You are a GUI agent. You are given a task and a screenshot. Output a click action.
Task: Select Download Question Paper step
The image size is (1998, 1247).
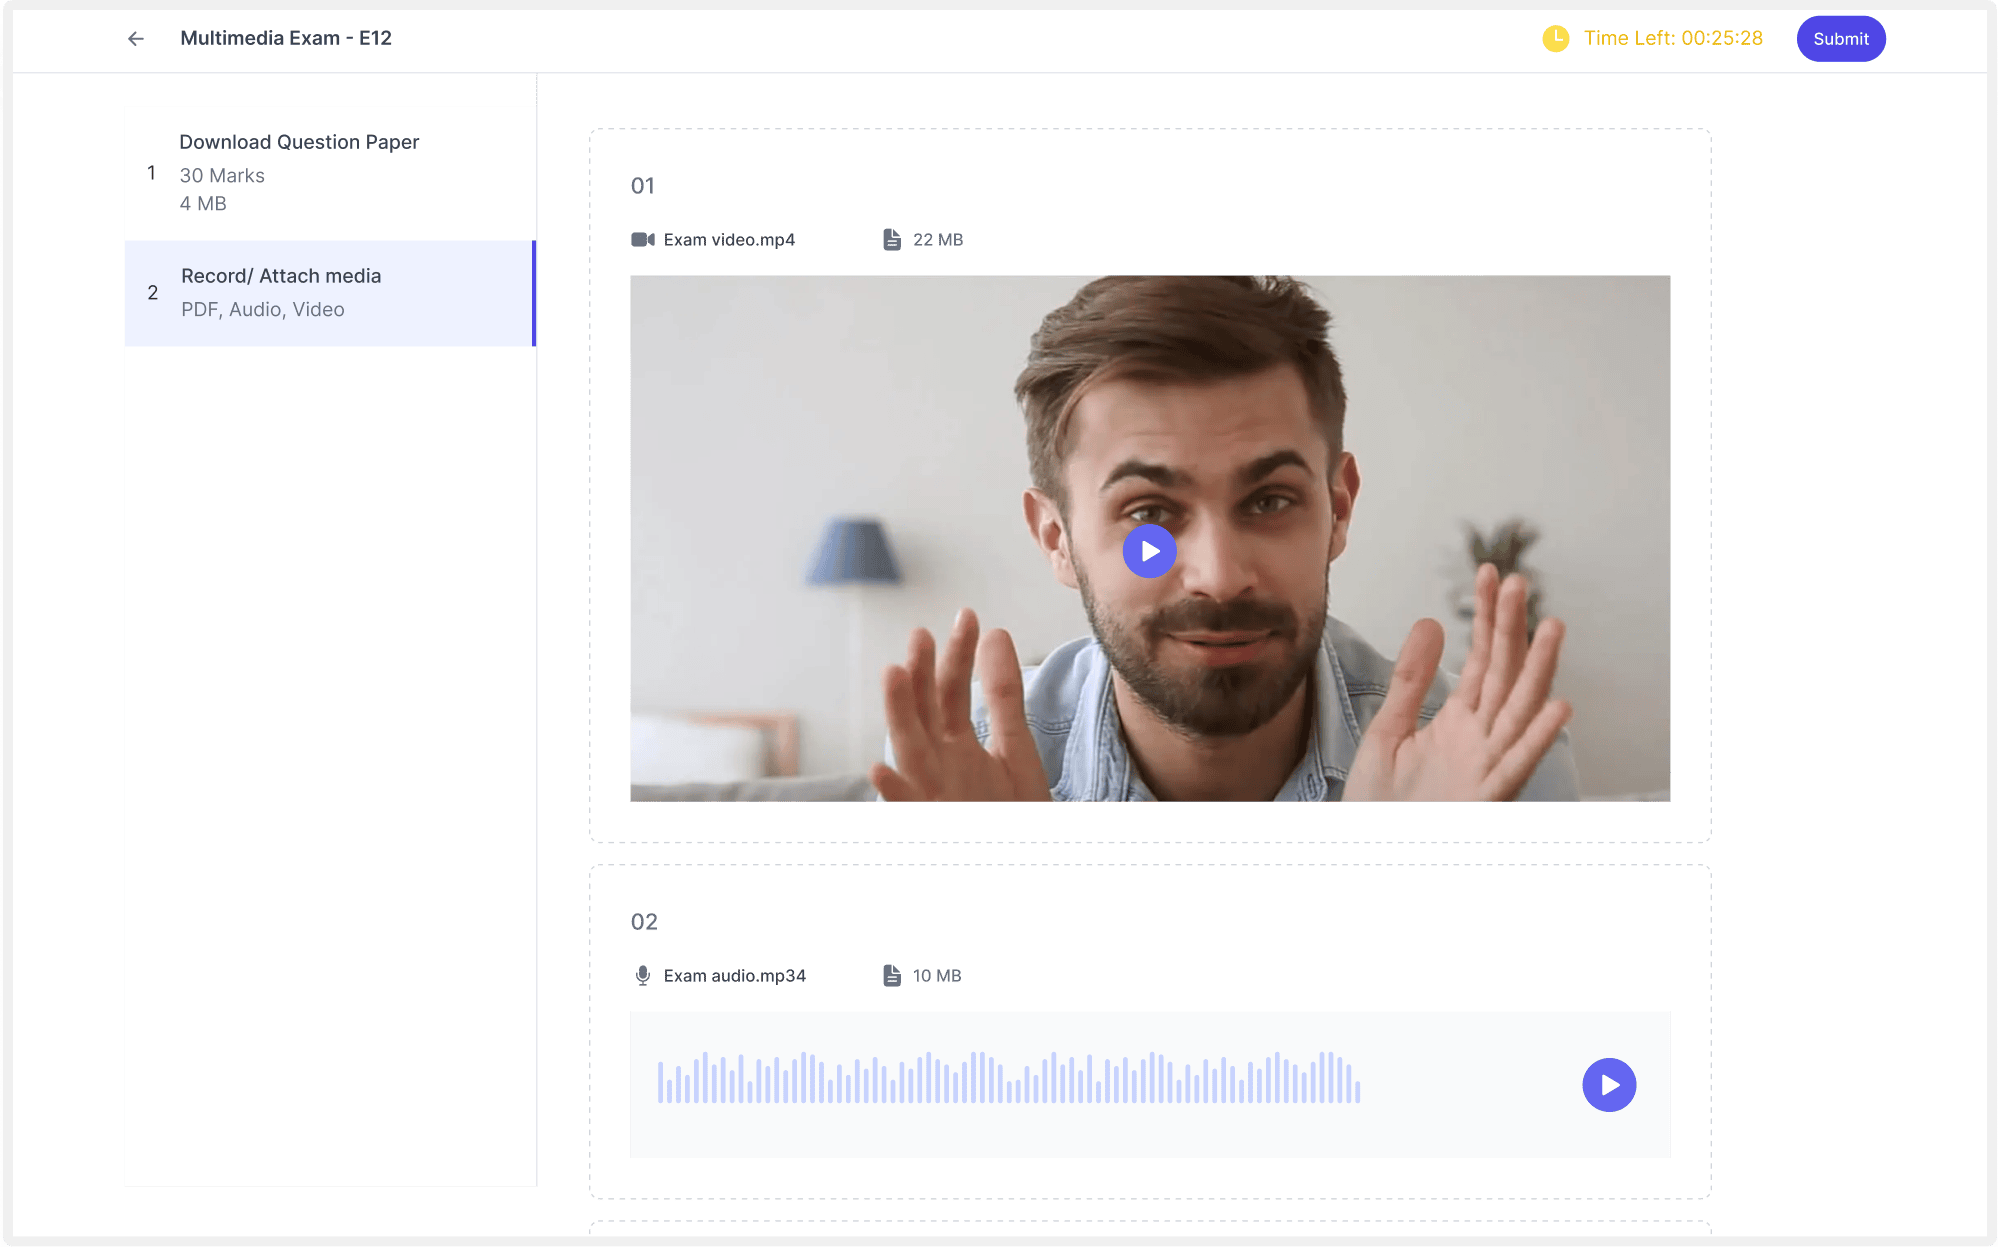[x=299, y=142]
